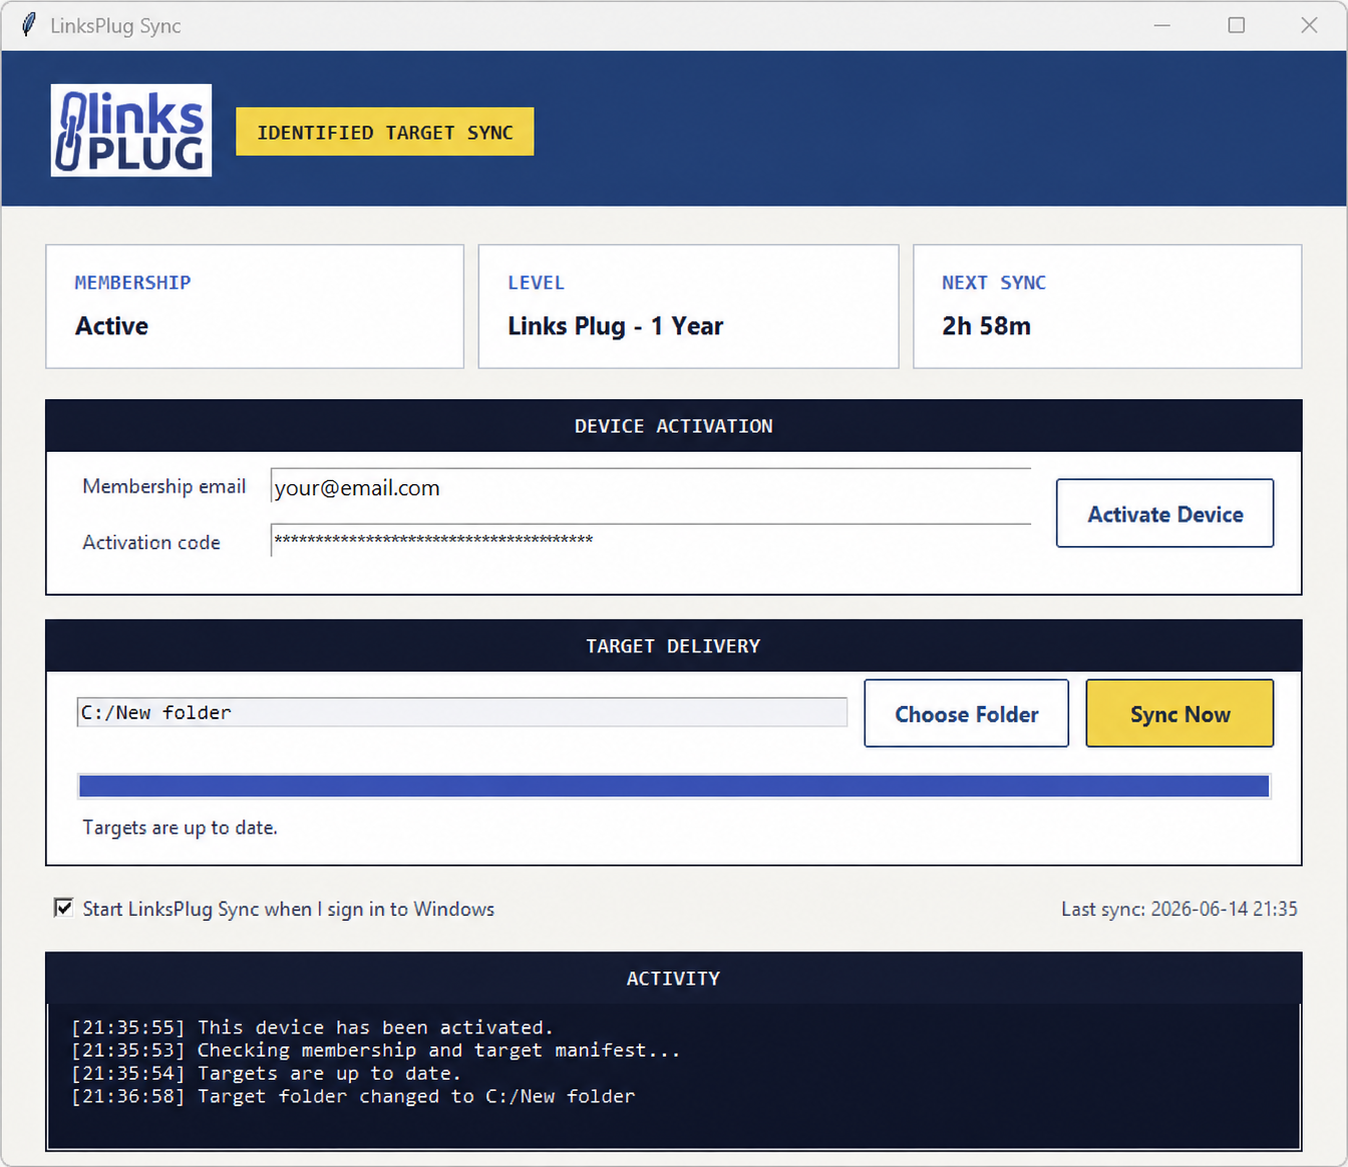Click the Activation code label
Viewport: 1348px width, 1167px height.
151,542
